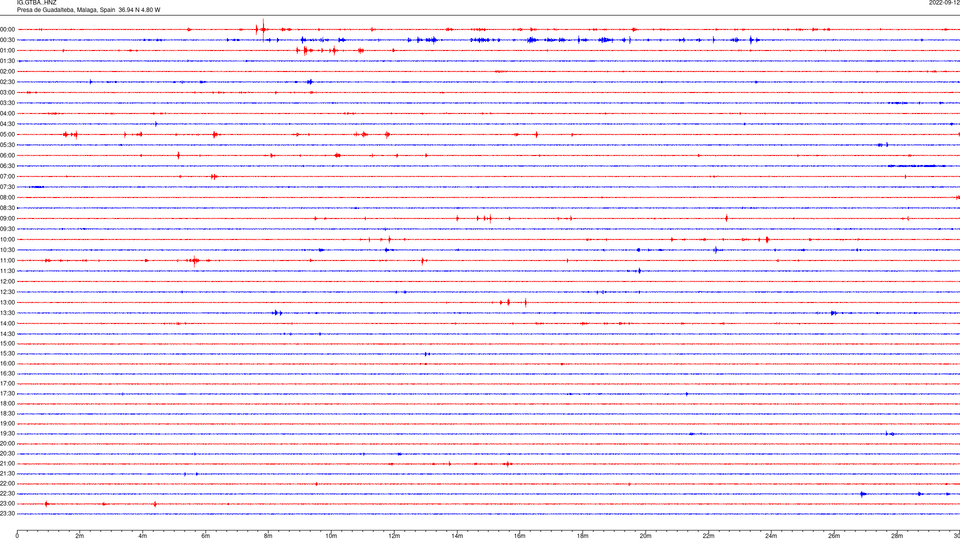Click the 14:00 trace label
Viewport: 960px width, 540px height.
coord(8,323)
